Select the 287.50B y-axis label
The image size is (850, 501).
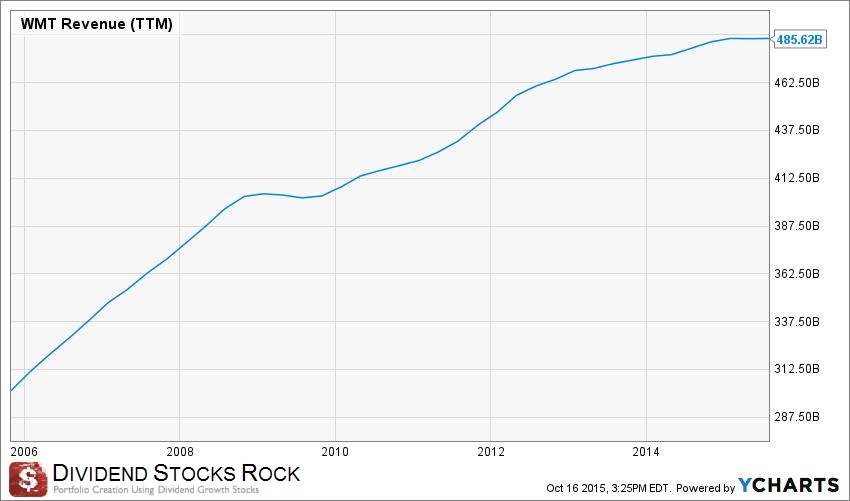(x=798, y=417)
